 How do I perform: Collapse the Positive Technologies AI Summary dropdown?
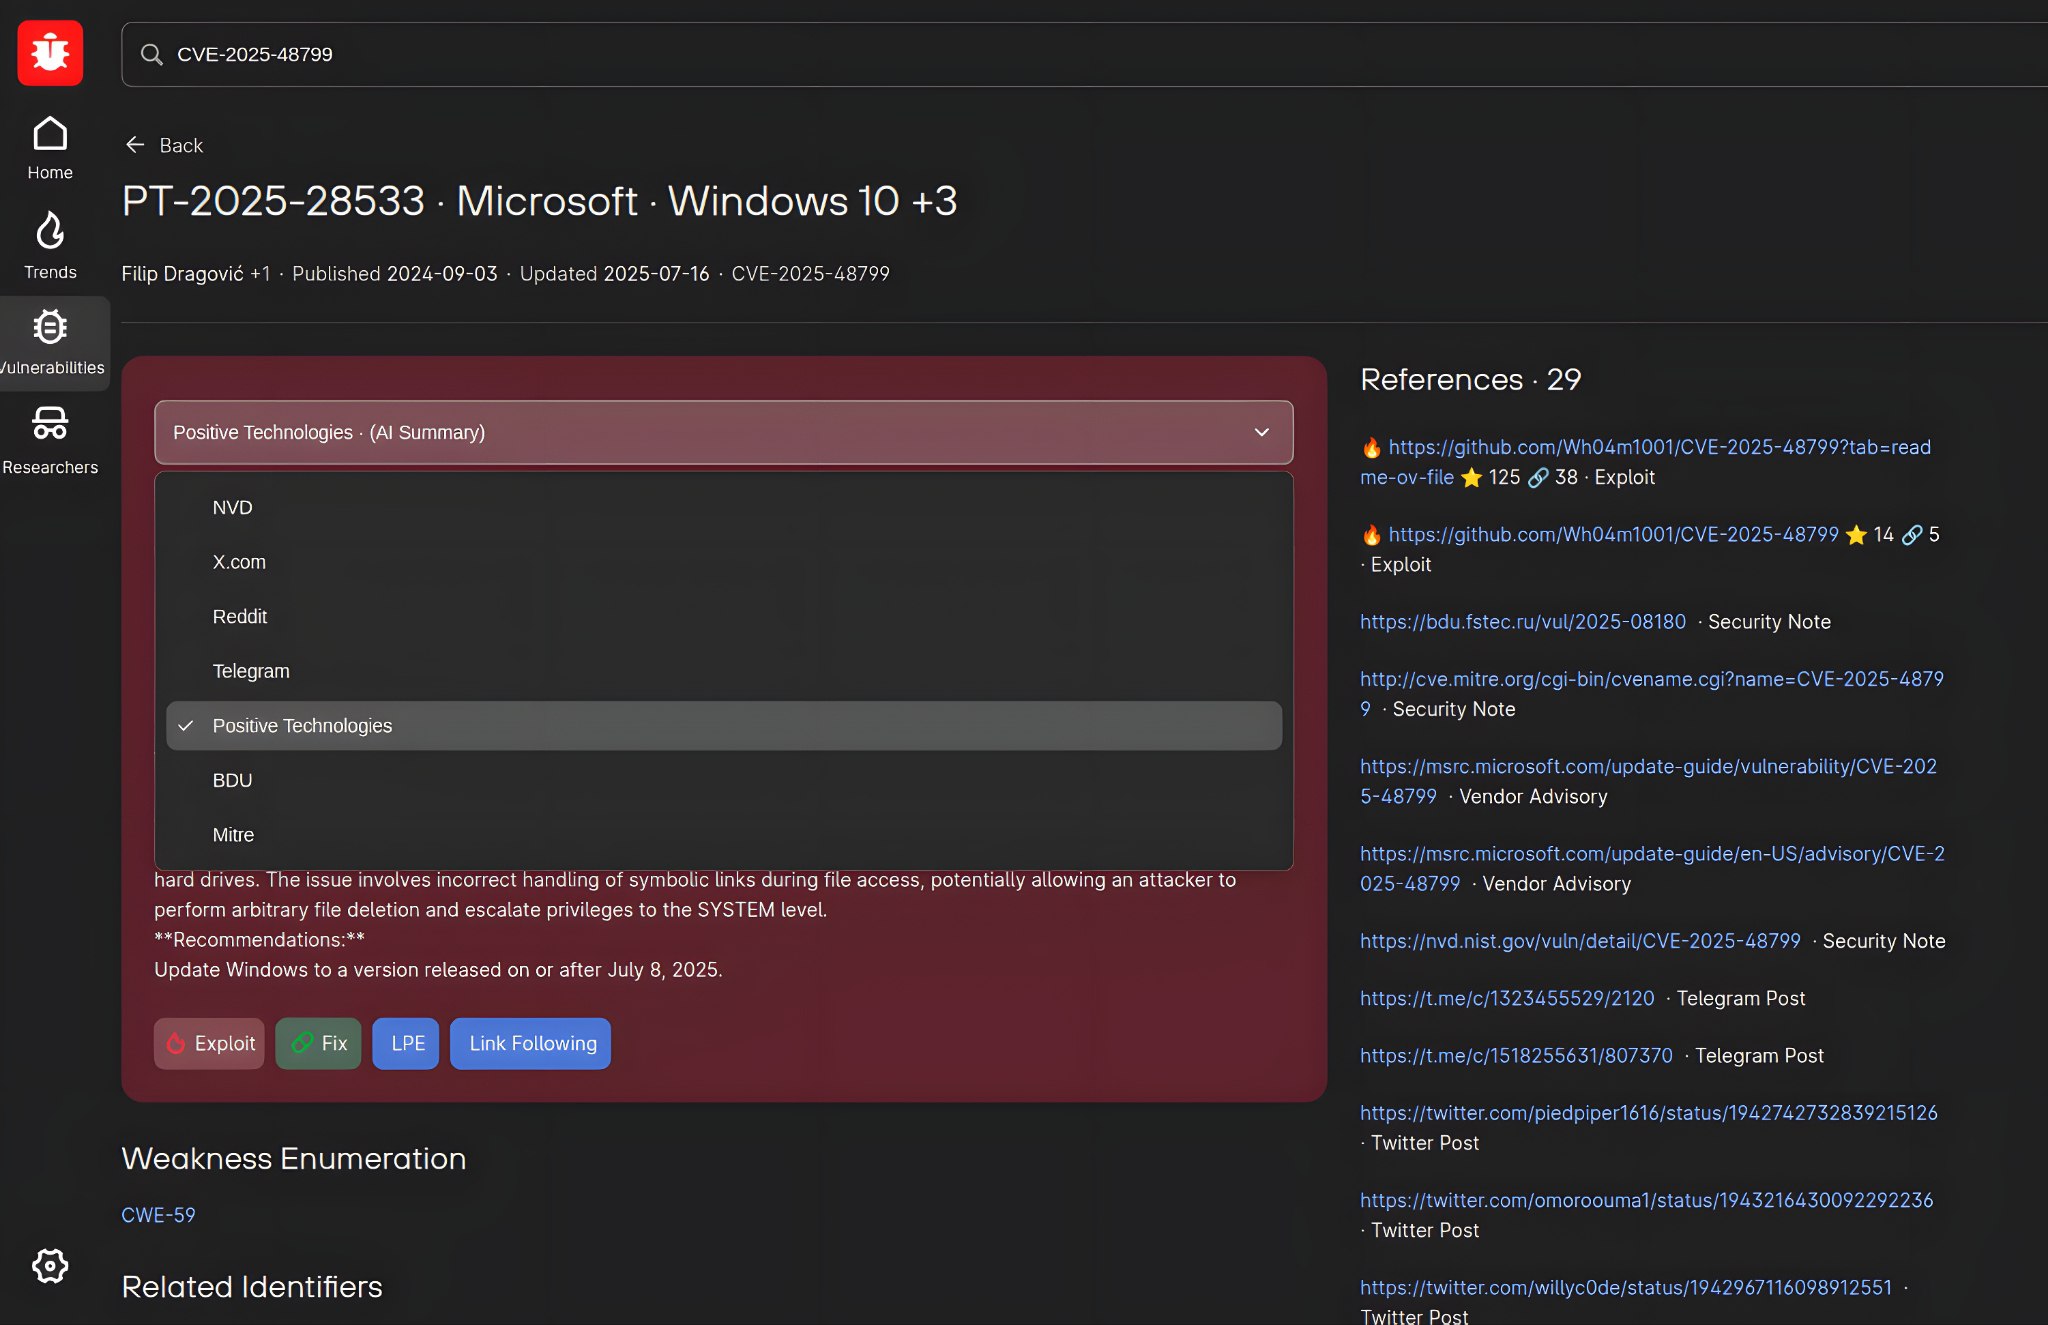[724, 432]
